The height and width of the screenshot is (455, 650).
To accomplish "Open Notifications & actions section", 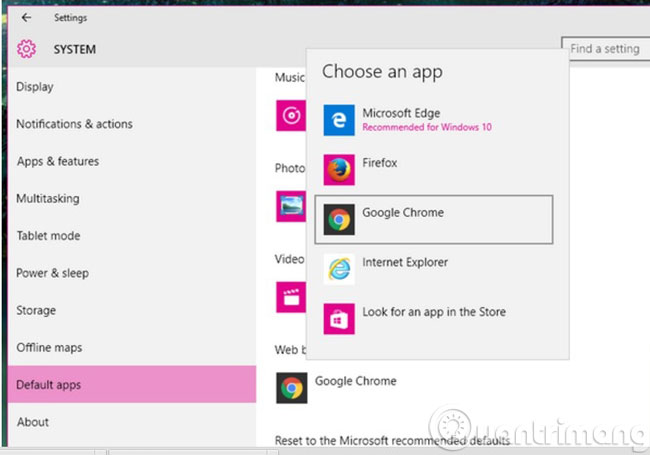I will [132, 124].
